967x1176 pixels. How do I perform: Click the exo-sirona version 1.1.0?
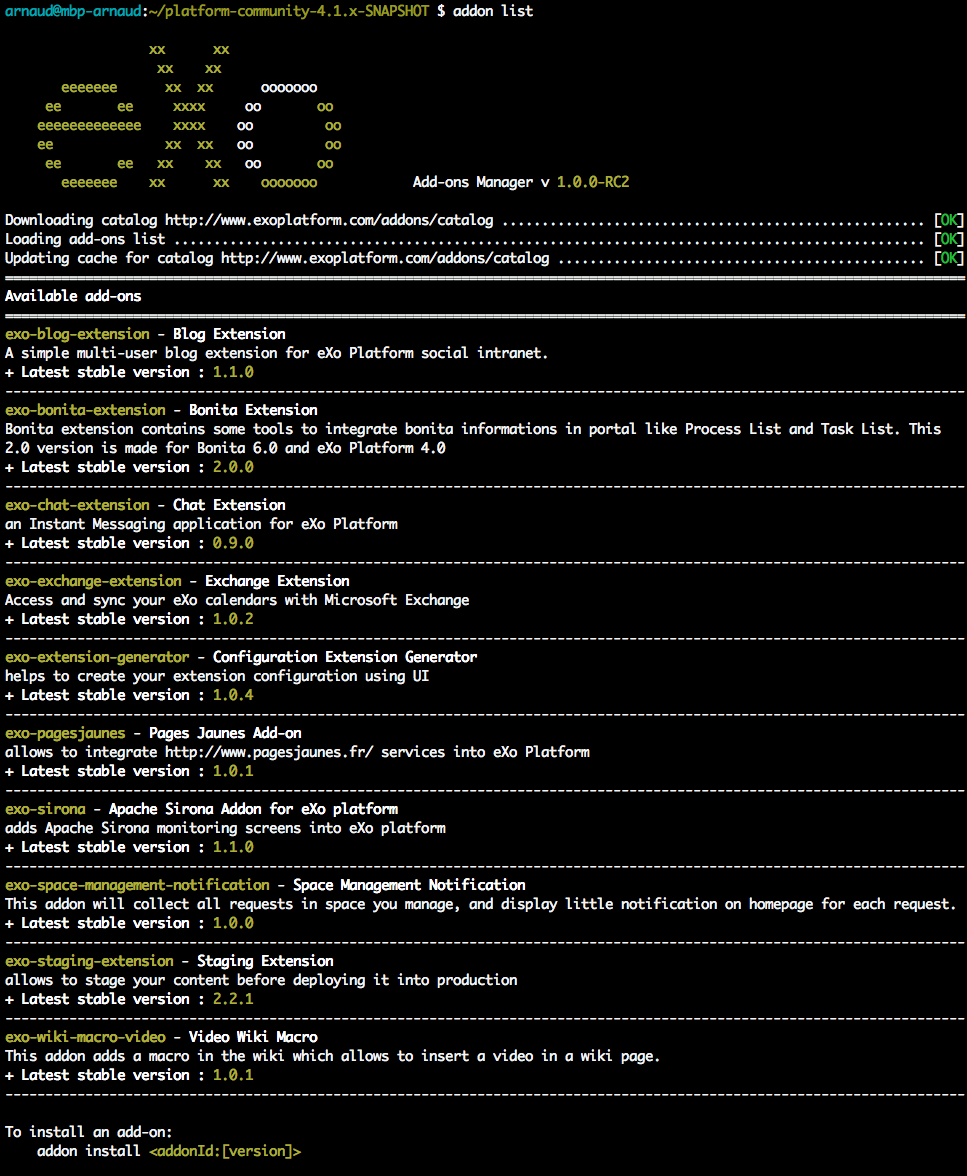point(233,848)
